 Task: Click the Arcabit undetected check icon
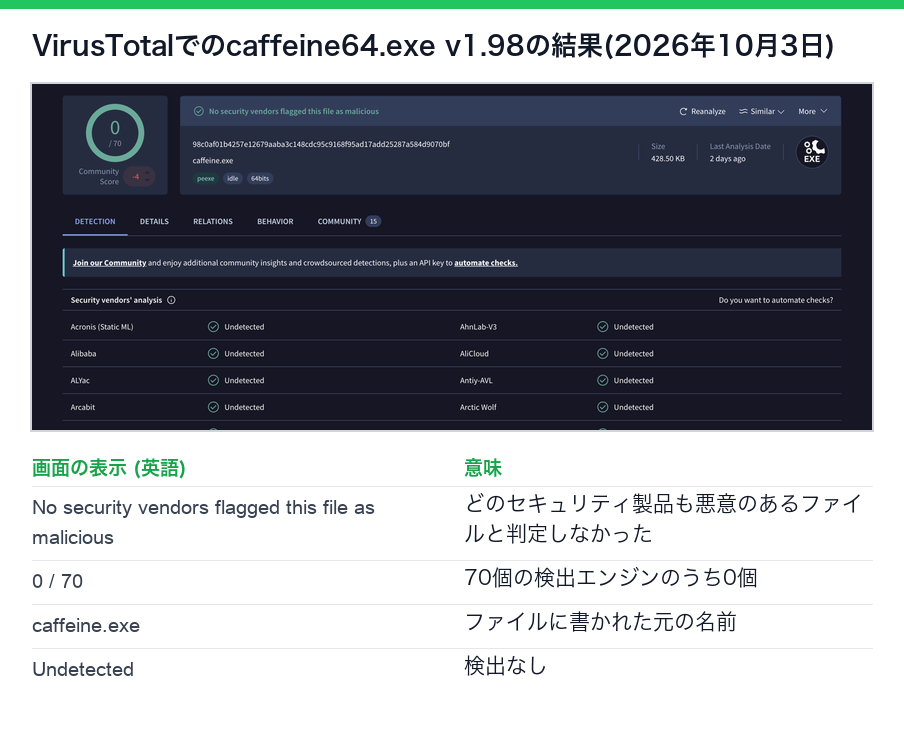(x=213, y=407)
